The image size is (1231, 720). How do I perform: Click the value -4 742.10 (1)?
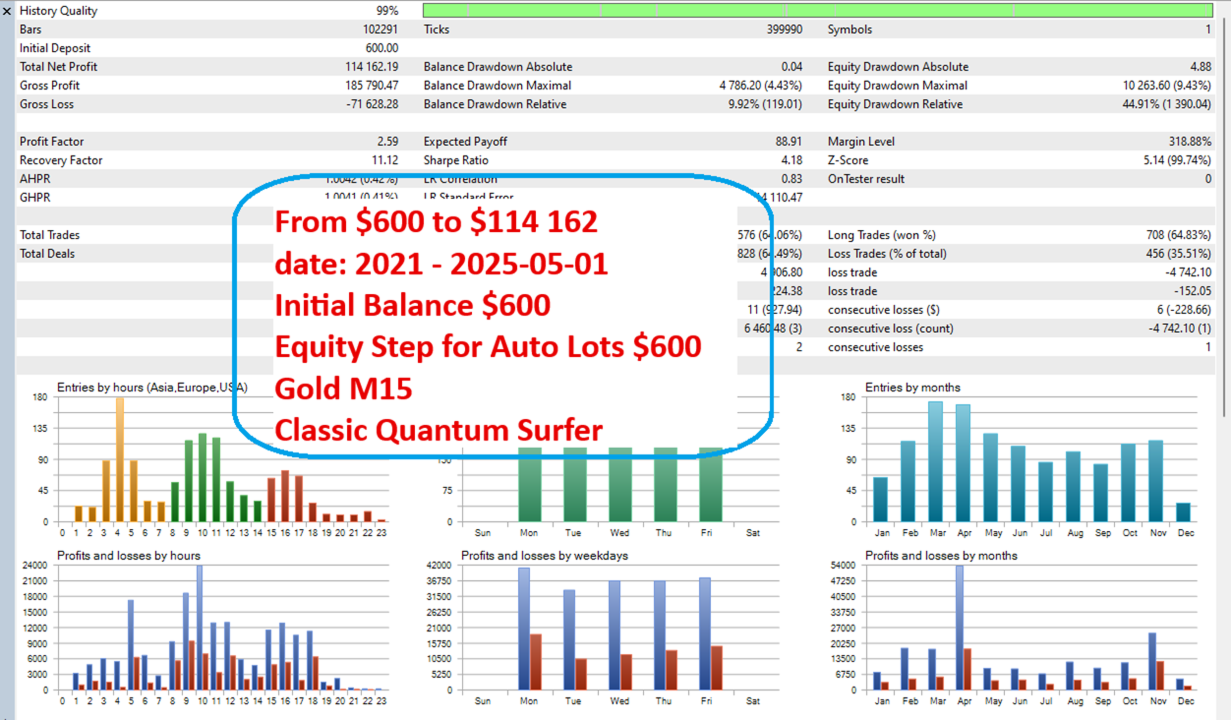1177,328
